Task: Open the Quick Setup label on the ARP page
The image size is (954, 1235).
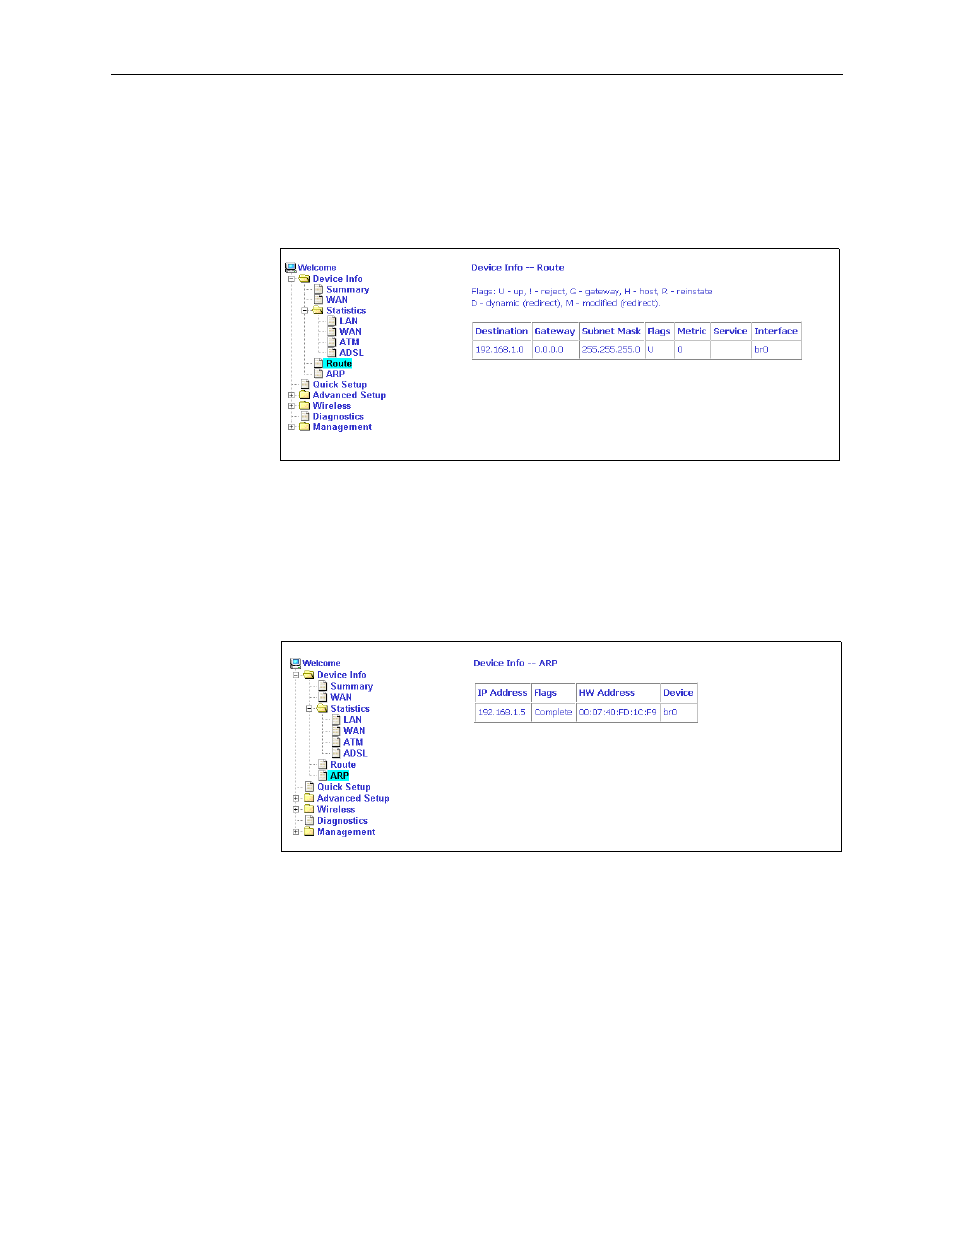Action: [x=344, y=787]
